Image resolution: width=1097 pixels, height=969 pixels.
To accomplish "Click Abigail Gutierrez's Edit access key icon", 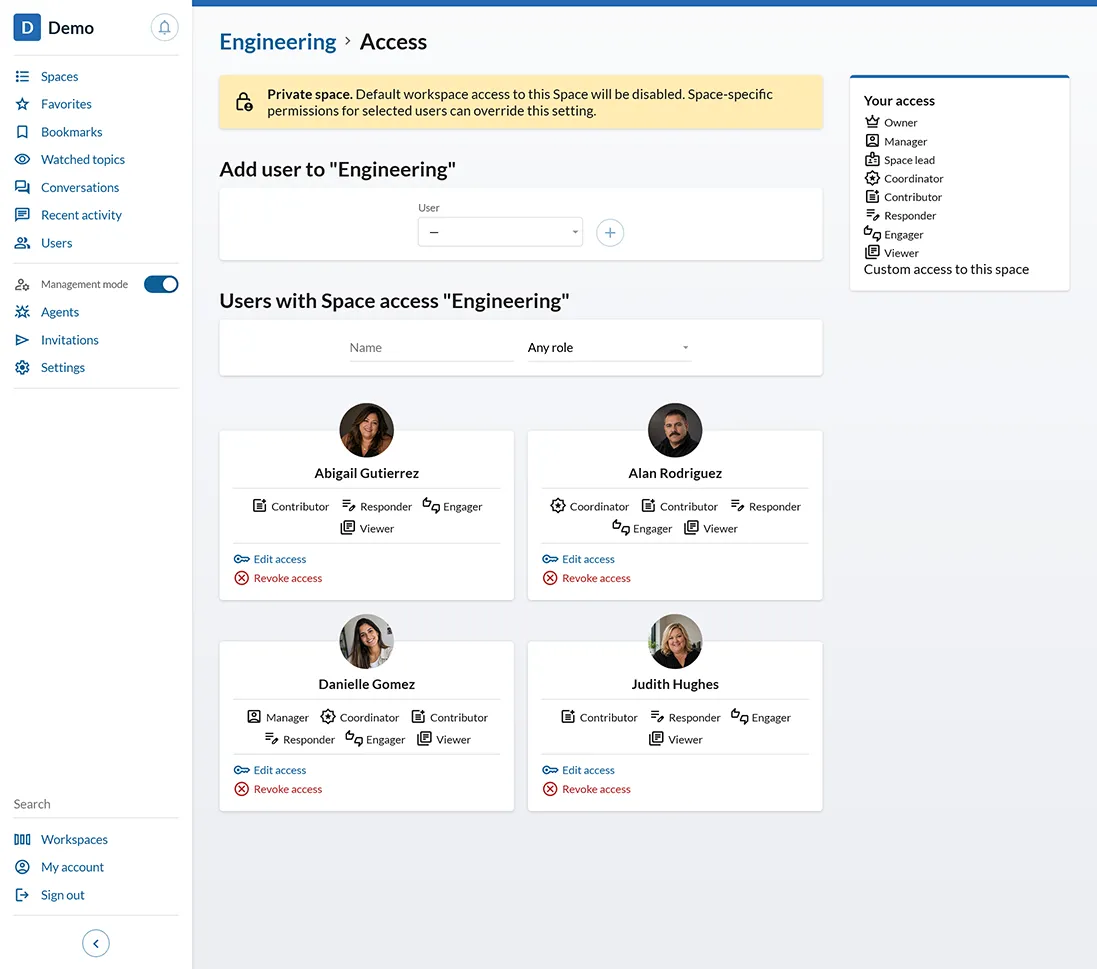I will click(x=241, y=559).
